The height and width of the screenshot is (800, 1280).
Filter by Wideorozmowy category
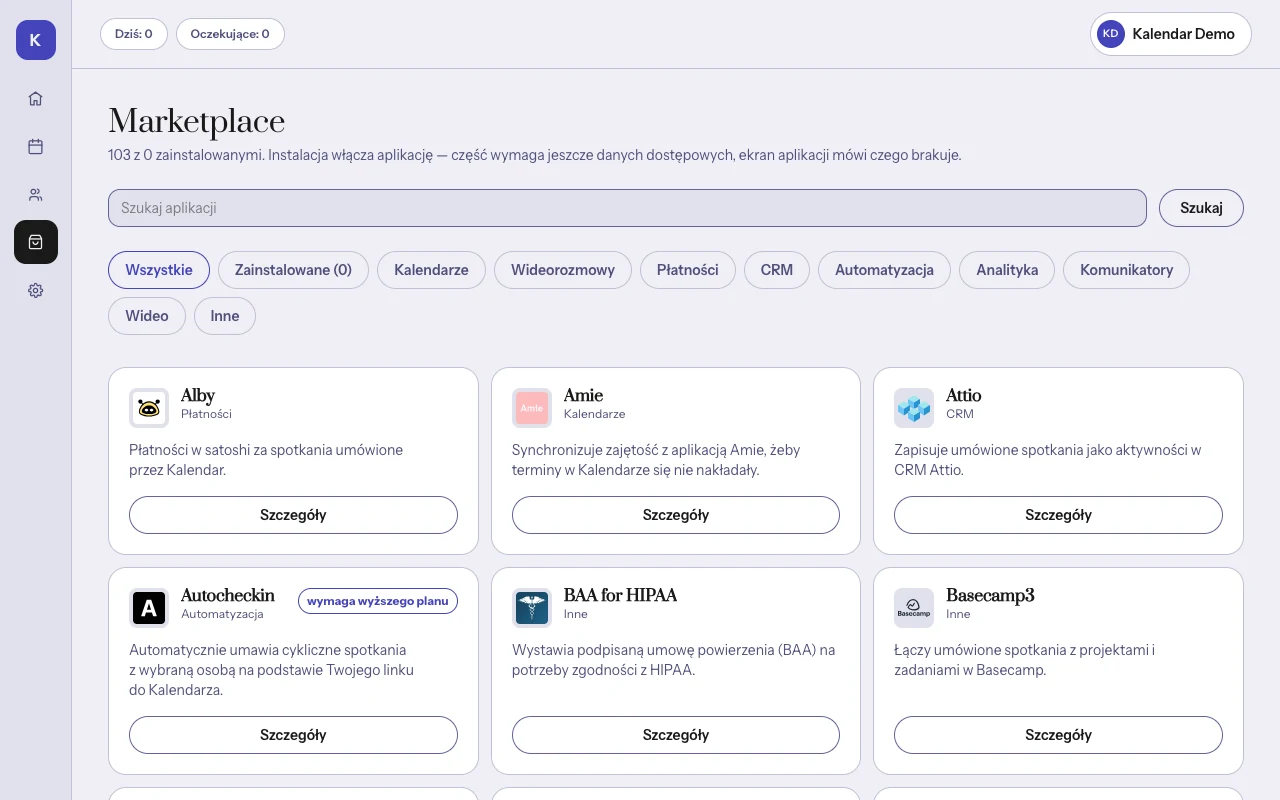click(x=563, y=270)
